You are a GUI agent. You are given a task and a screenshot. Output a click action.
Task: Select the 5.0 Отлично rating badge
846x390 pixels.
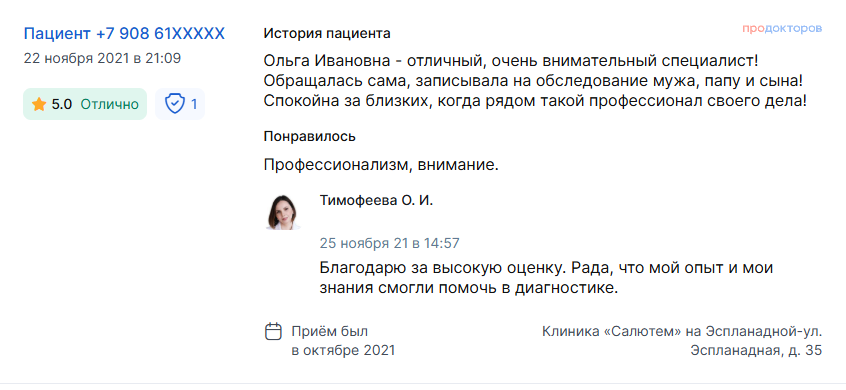85,104
